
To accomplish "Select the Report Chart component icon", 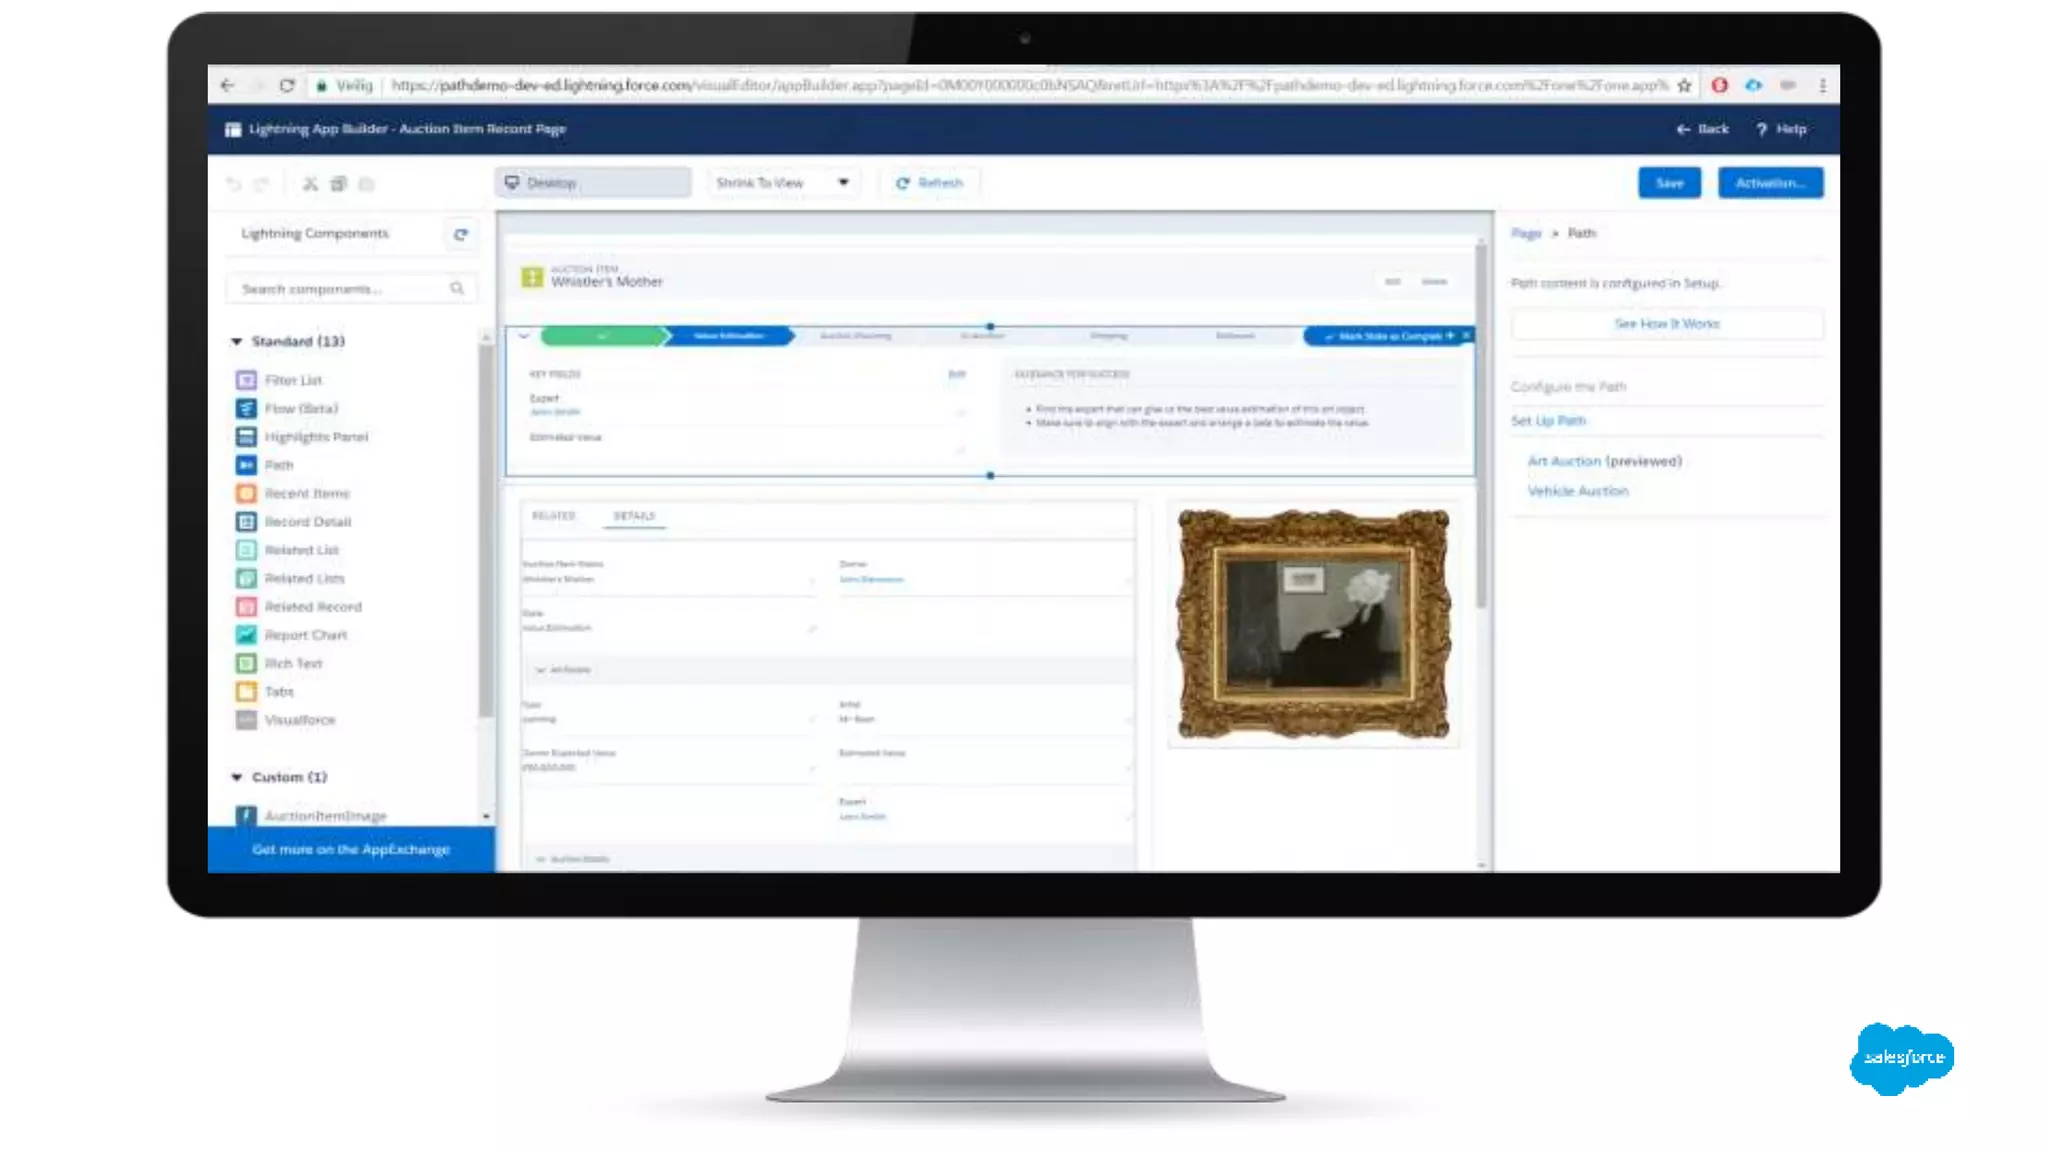I will (x=246, y=635).
